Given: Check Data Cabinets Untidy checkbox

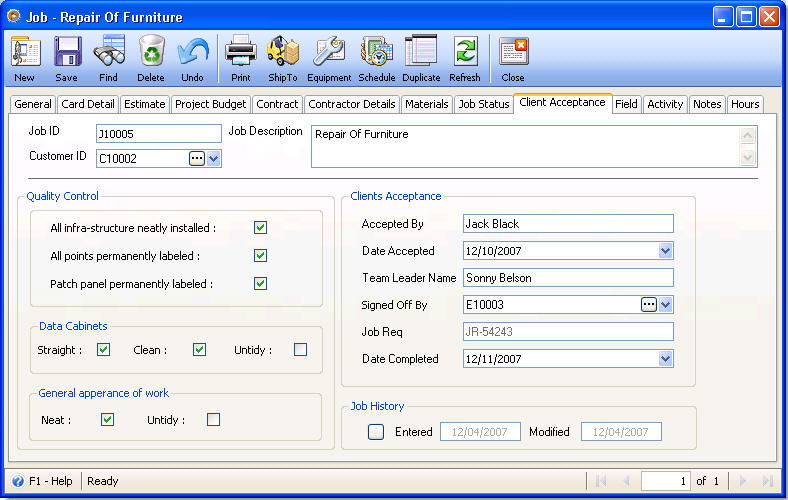Looking at the screenshot, I should [301, 350].
